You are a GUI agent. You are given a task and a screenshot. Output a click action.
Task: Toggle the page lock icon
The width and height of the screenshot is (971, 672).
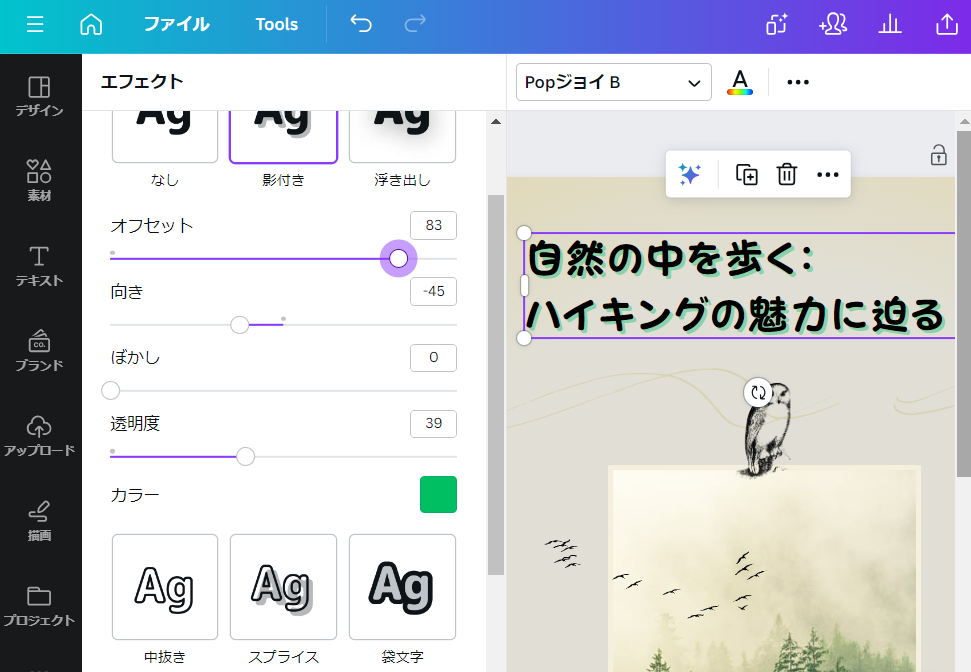tap(939, 155)
